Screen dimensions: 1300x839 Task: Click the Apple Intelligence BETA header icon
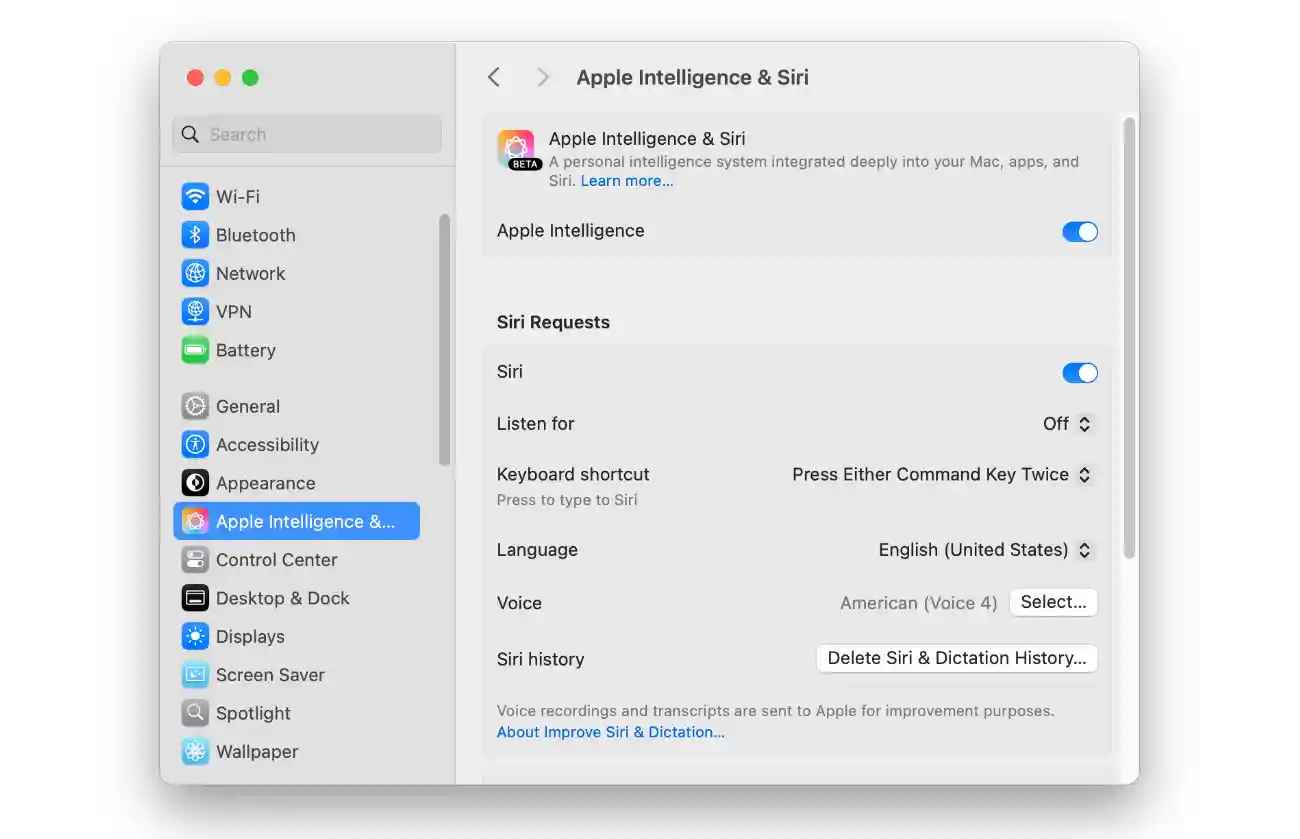point(518,150)
